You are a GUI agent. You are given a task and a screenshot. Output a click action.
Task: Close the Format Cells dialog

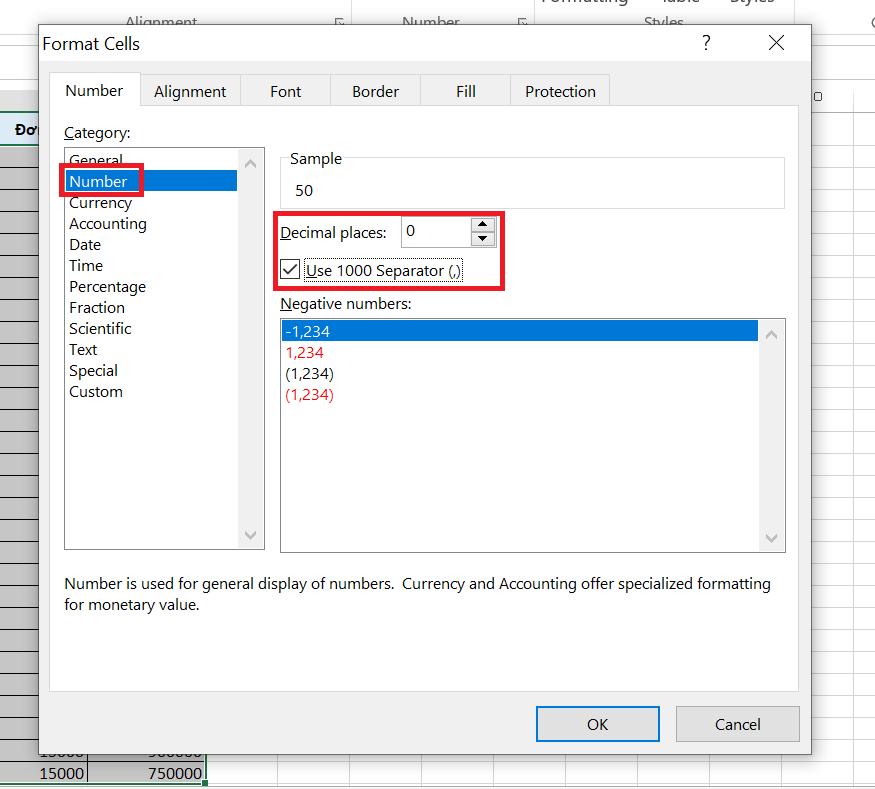point(776,42)
